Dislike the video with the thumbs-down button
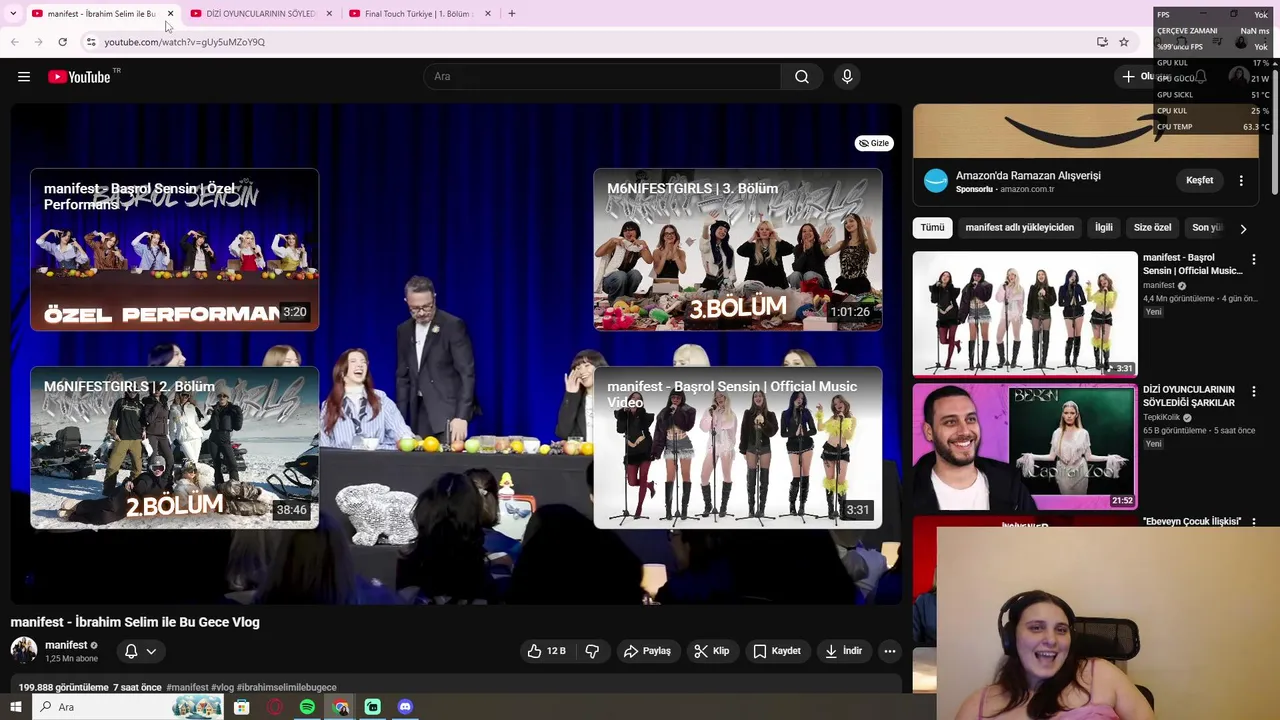The image size is (1280, 720). [592, 651]
